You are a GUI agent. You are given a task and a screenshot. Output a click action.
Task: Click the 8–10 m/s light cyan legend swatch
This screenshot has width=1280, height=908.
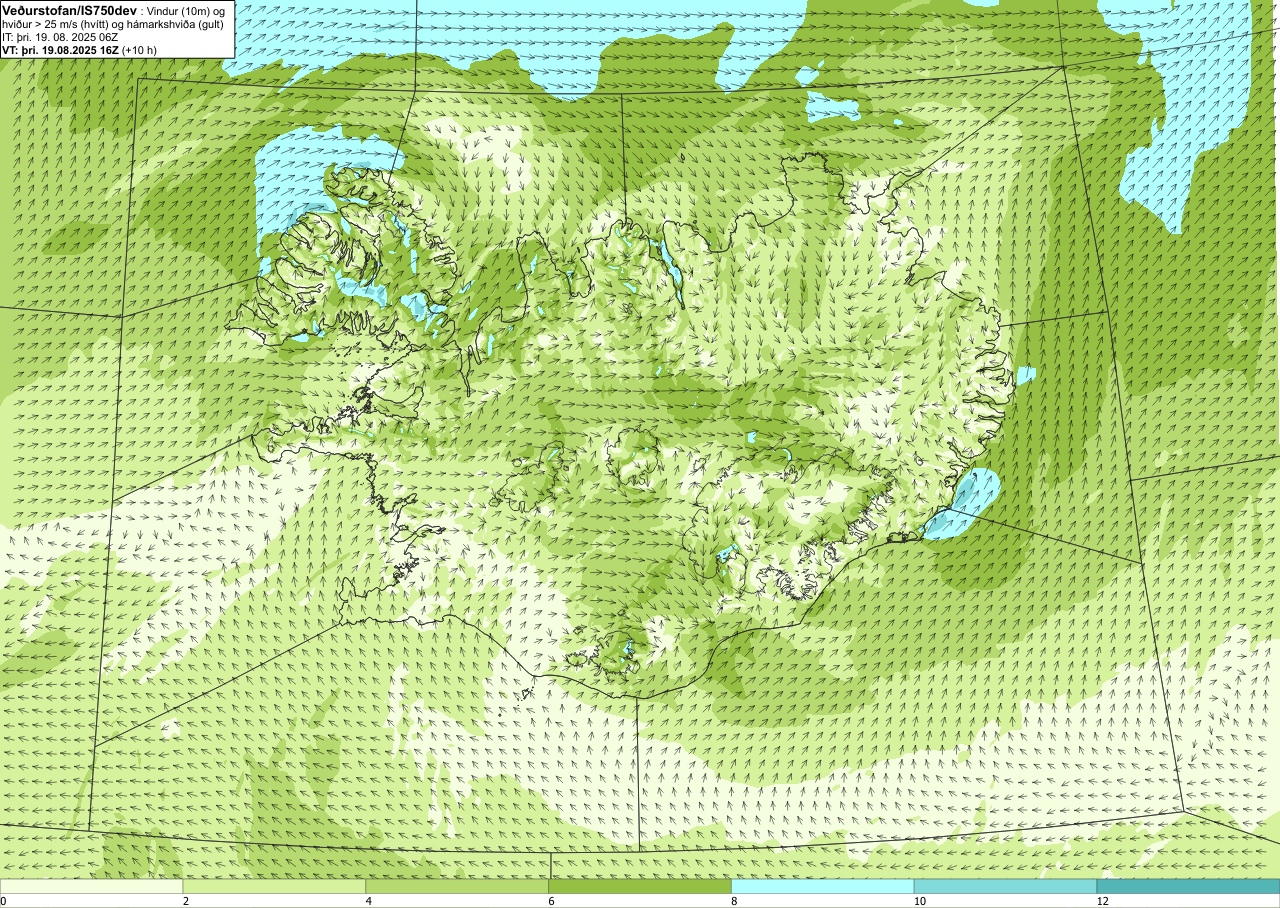[823, 886]
